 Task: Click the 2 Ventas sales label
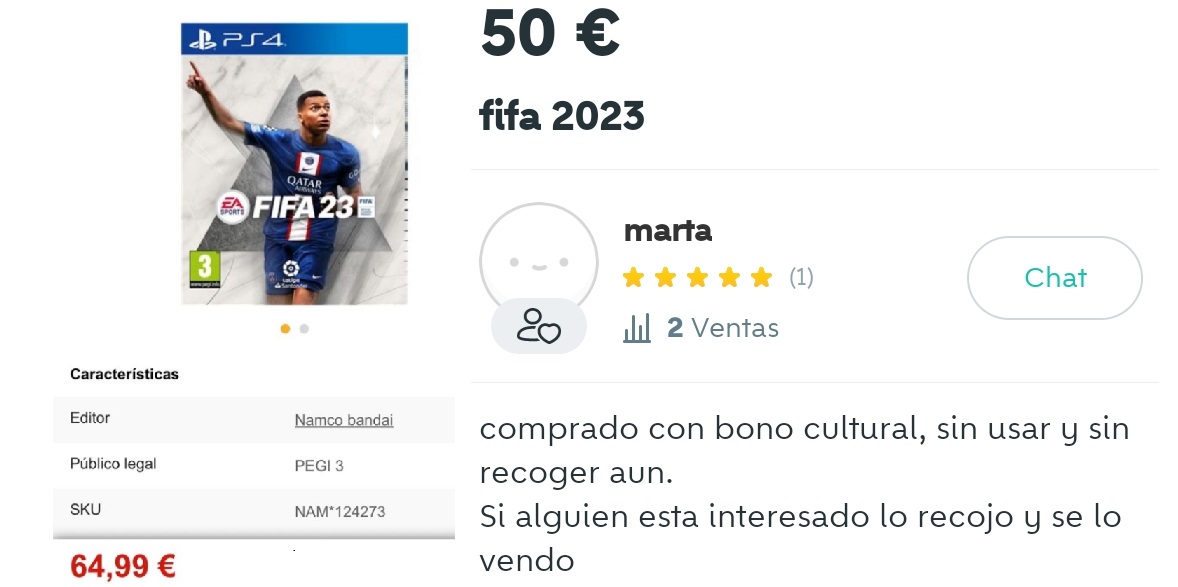[x=722, y=328]
